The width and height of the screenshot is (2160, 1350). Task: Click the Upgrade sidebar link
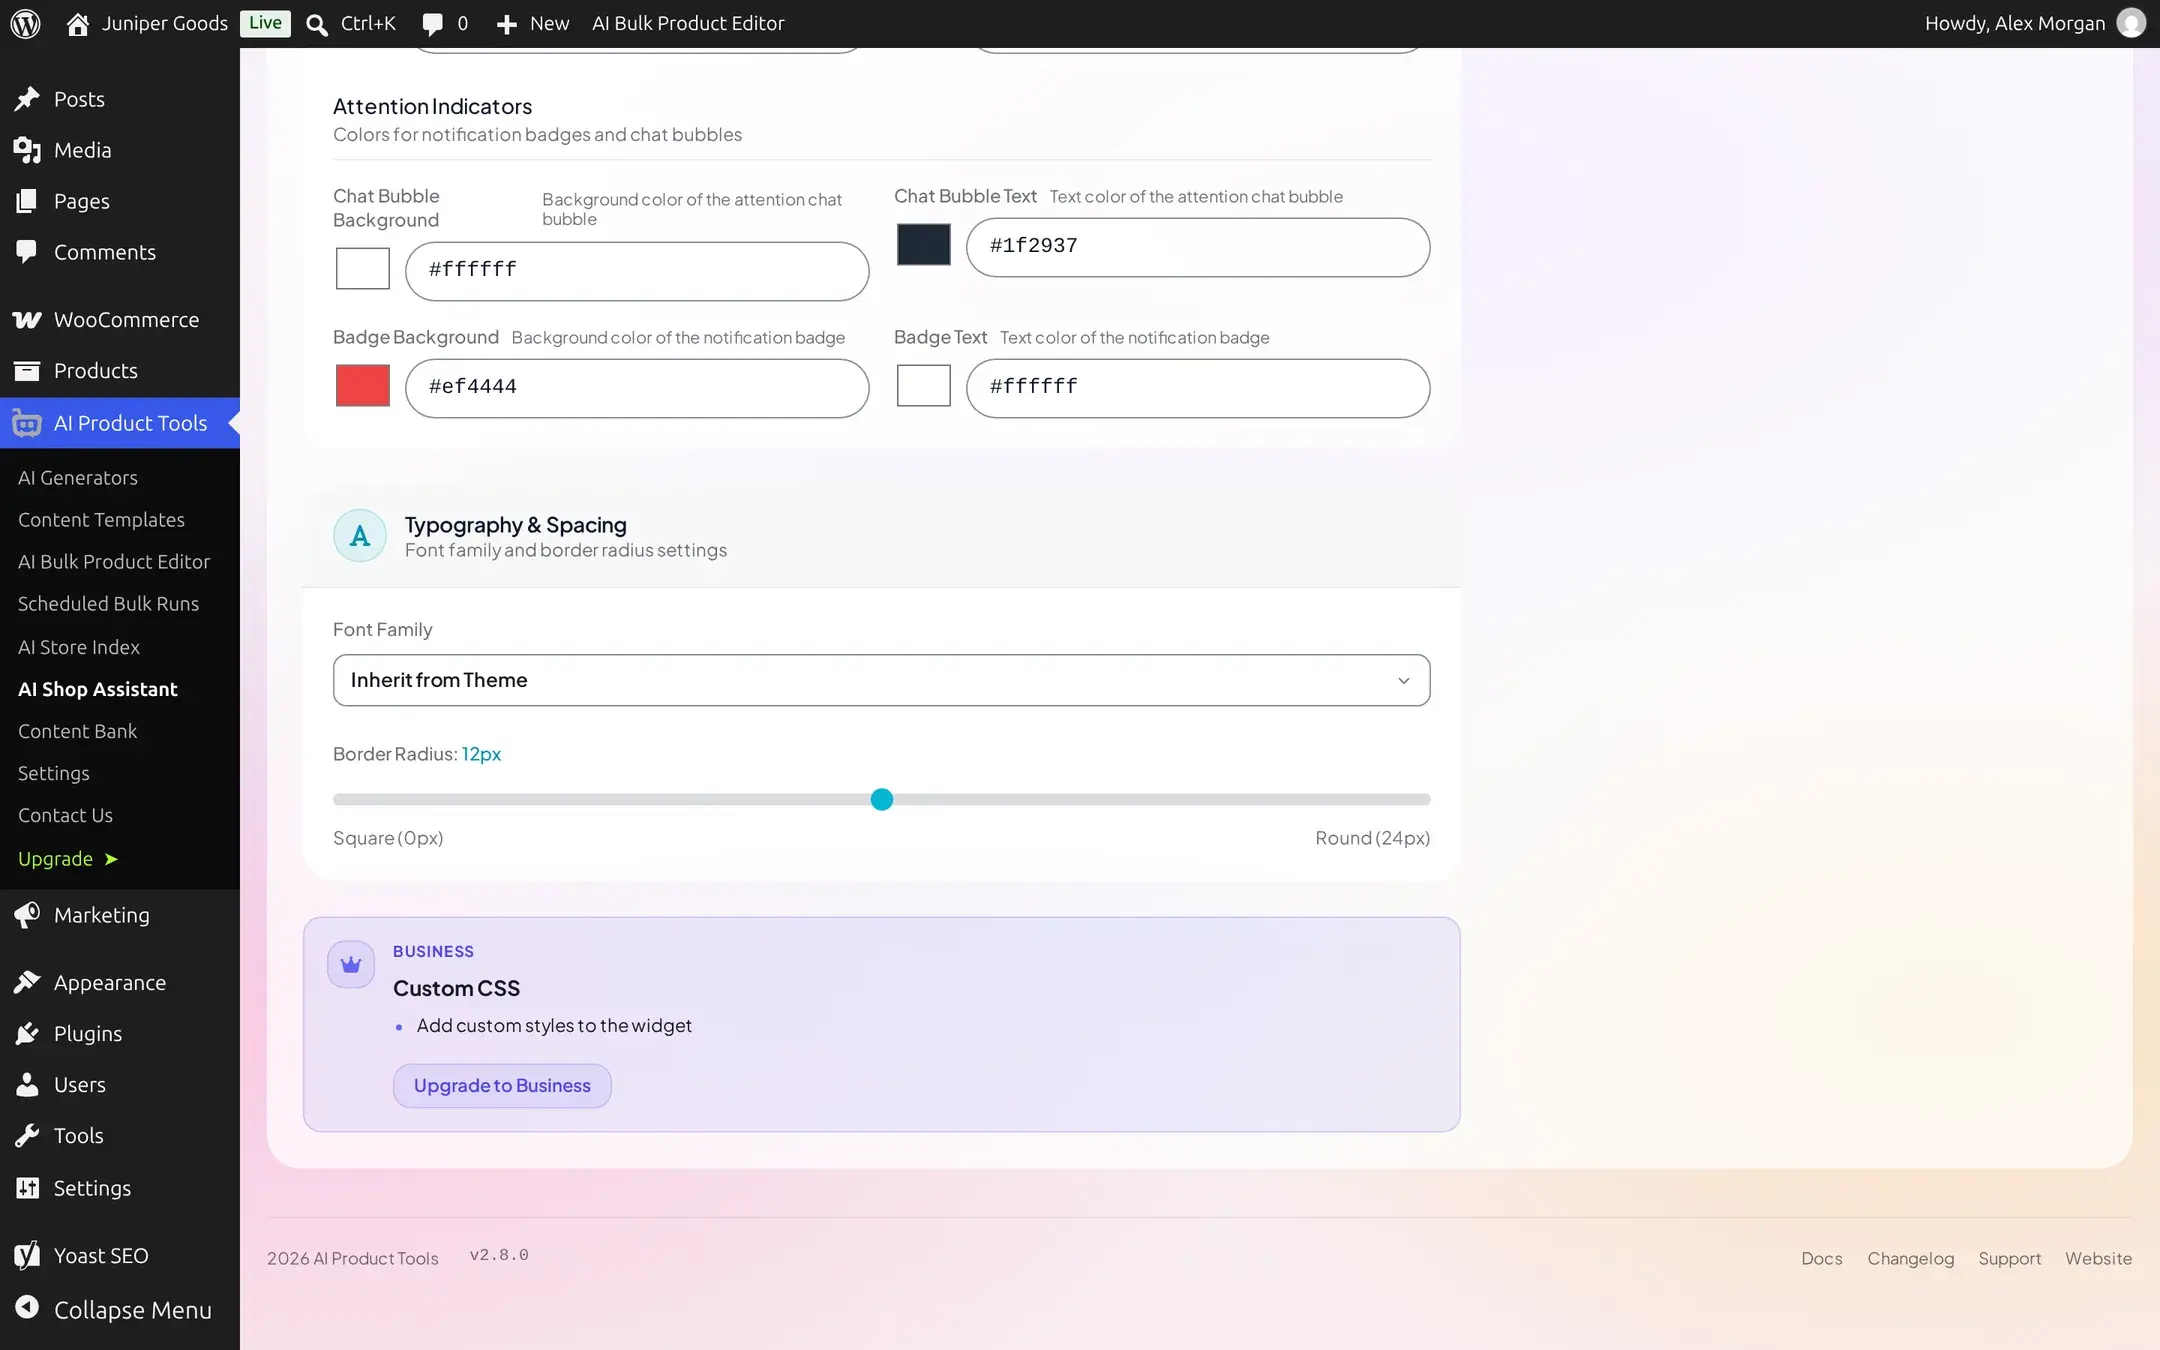tap(68, 859)
